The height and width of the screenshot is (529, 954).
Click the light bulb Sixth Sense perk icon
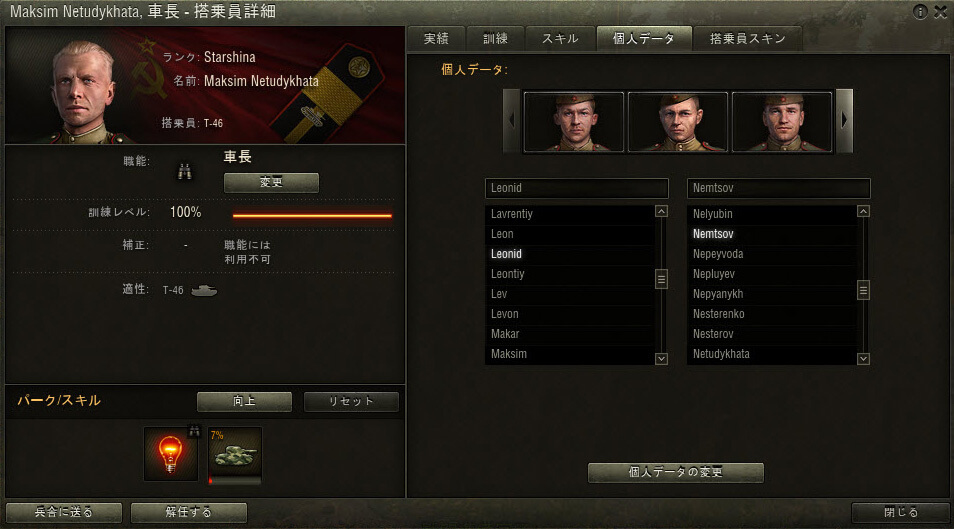(x=170, y=454)
